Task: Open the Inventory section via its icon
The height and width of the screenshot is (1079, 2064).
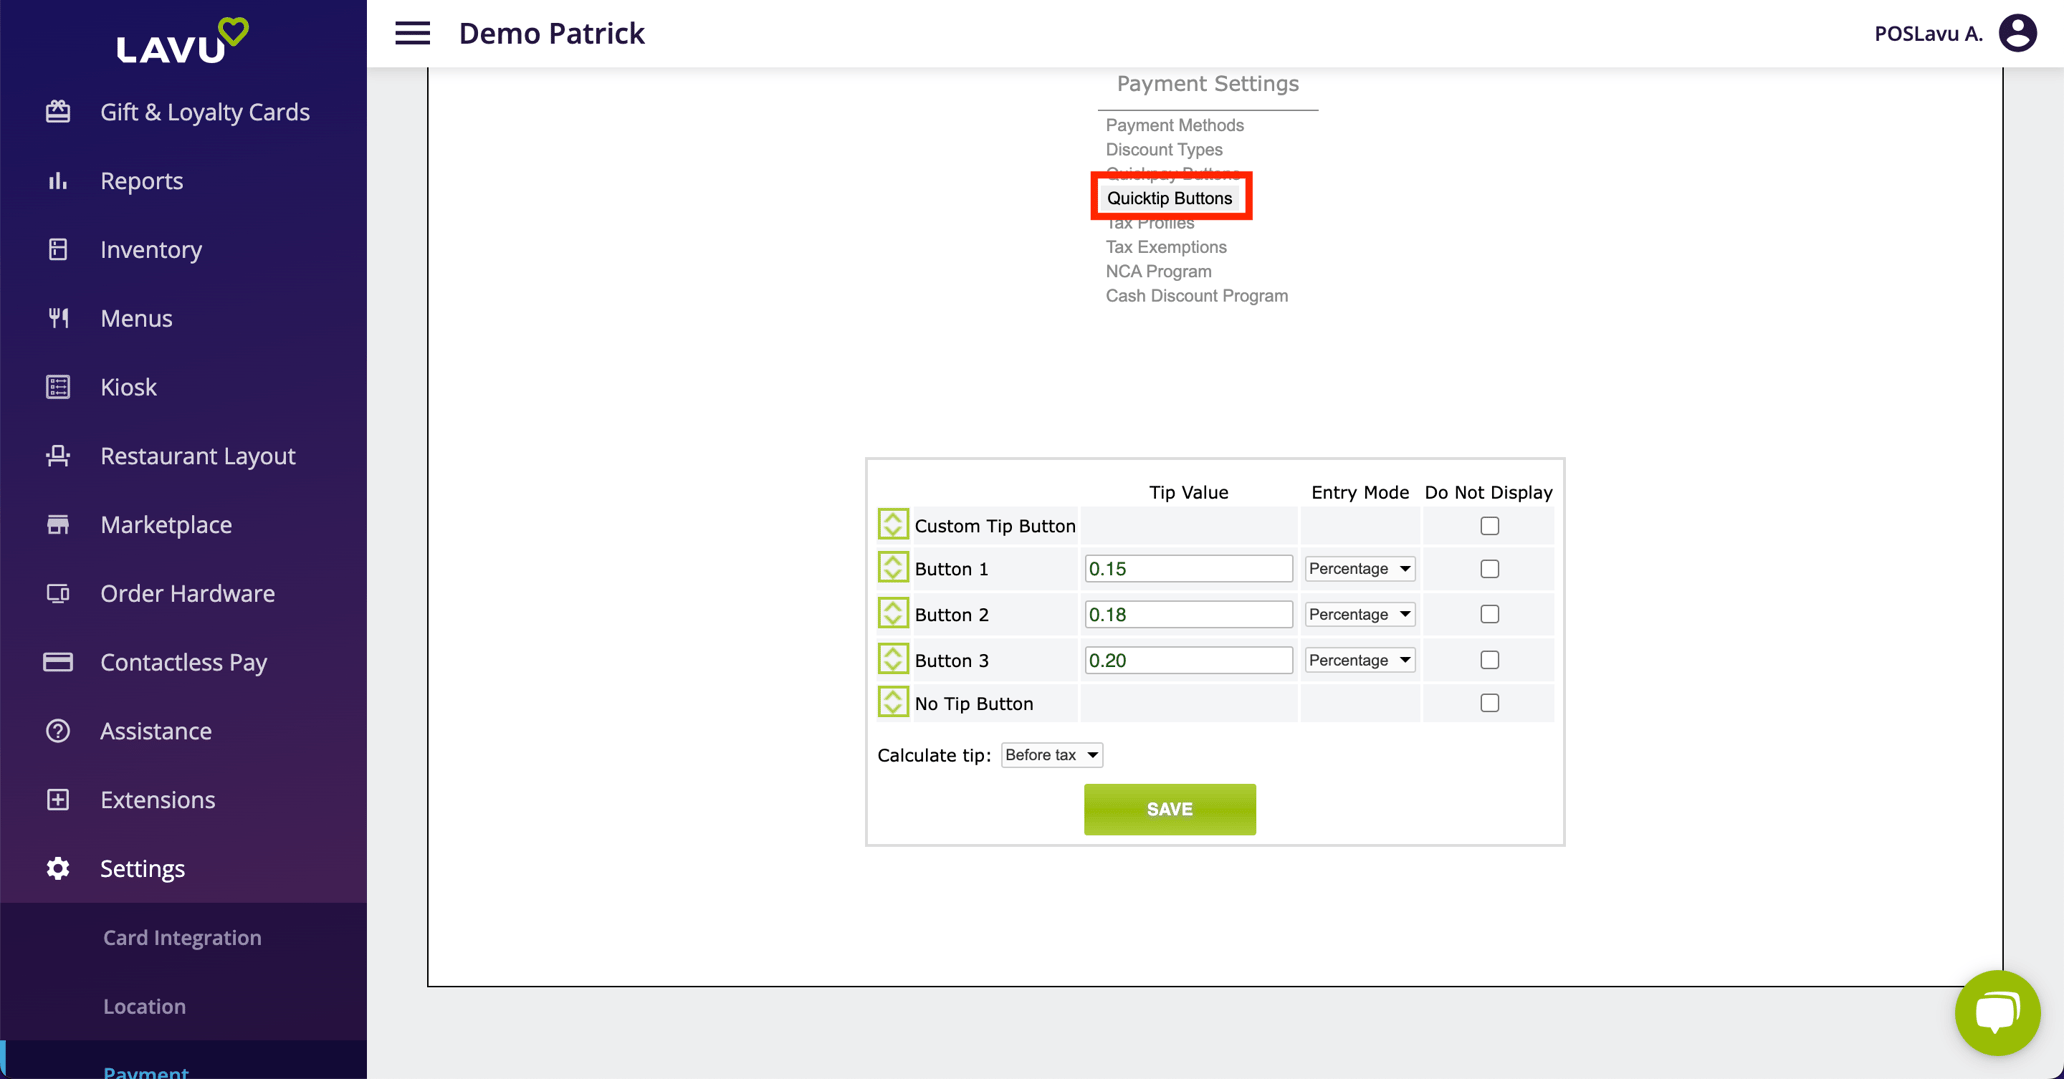Action: (58, 249)
